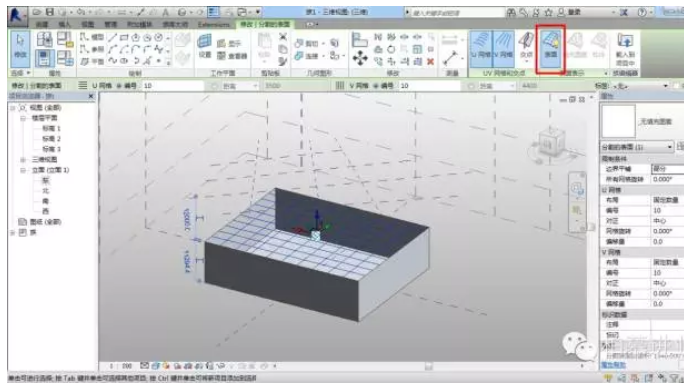
Task: Click the work plane Viewer (查看器) button
Action: (x=232, y=56)
